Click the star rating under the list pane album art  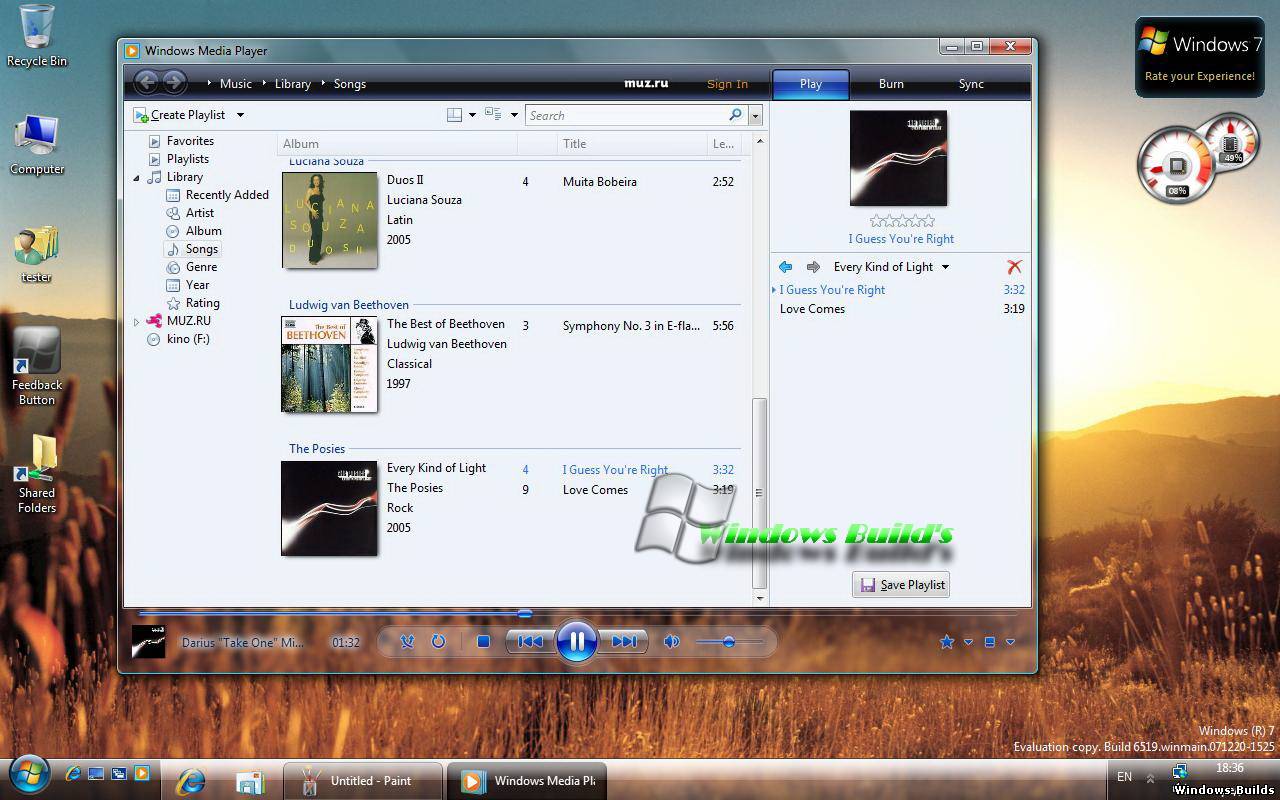[x=902, y=220]
